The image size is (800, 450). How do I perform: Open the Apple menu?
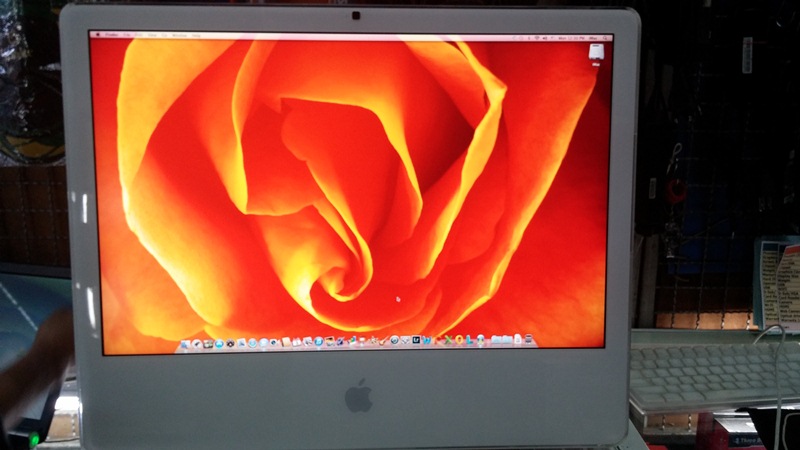pos(98,35)
